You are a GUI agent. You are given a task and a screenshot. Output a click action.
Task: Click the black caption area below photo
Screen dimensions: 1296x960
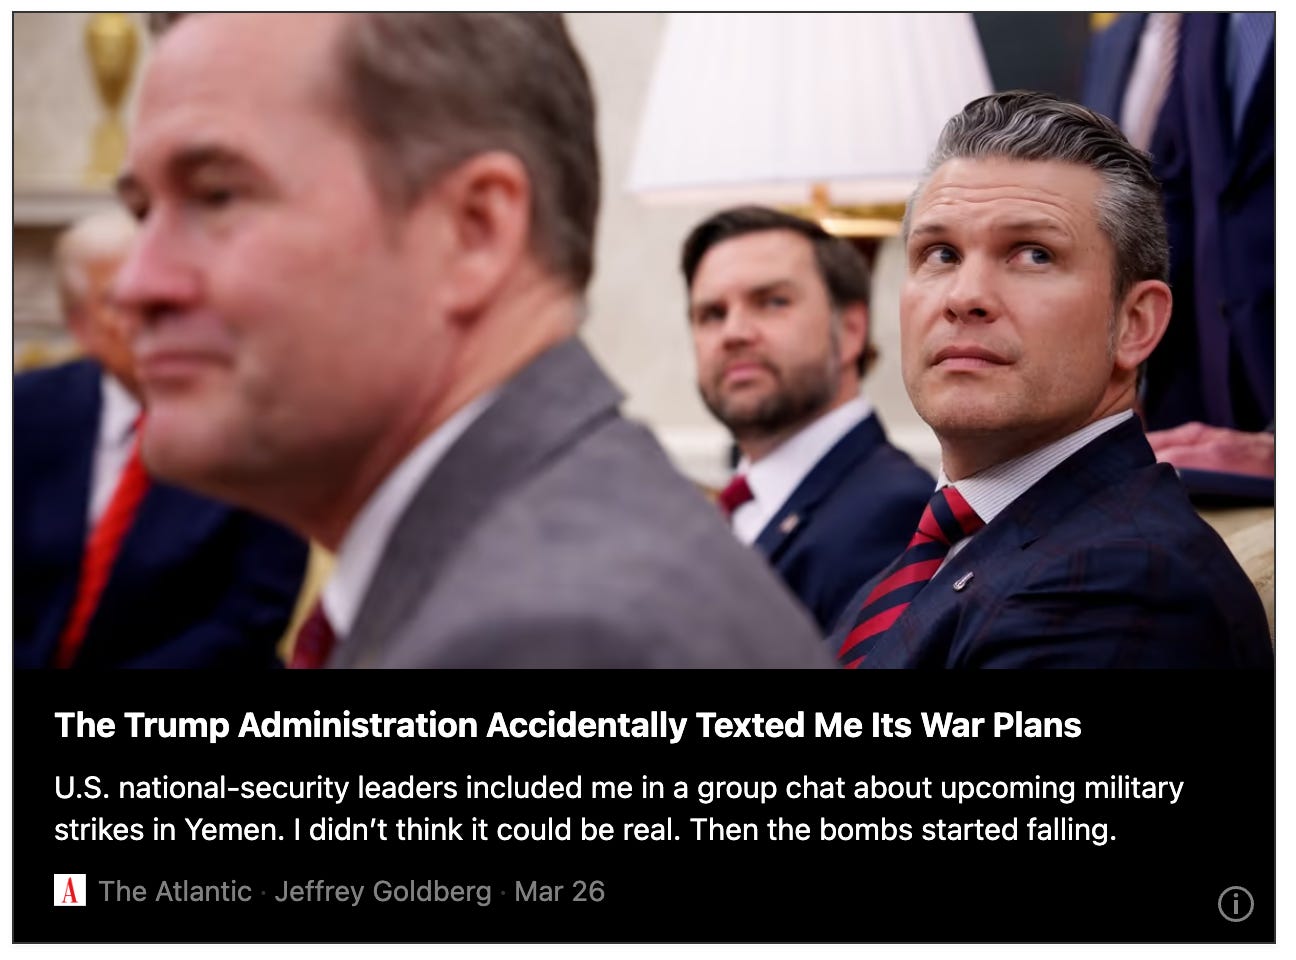pyautogui.click(x=644, y=805)
